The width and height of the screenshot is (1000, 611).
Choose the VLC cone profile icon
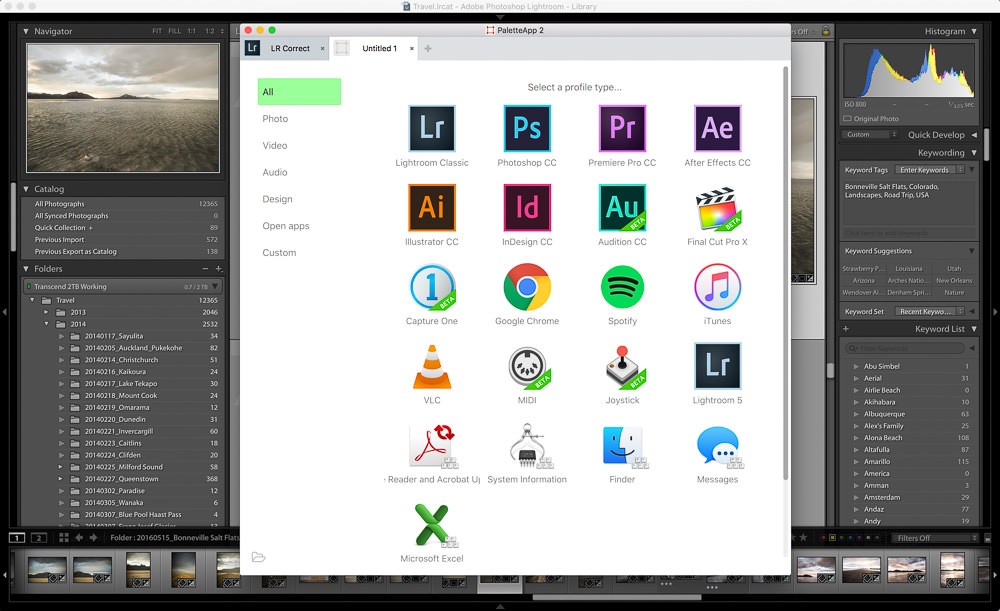tap(432, 367)
